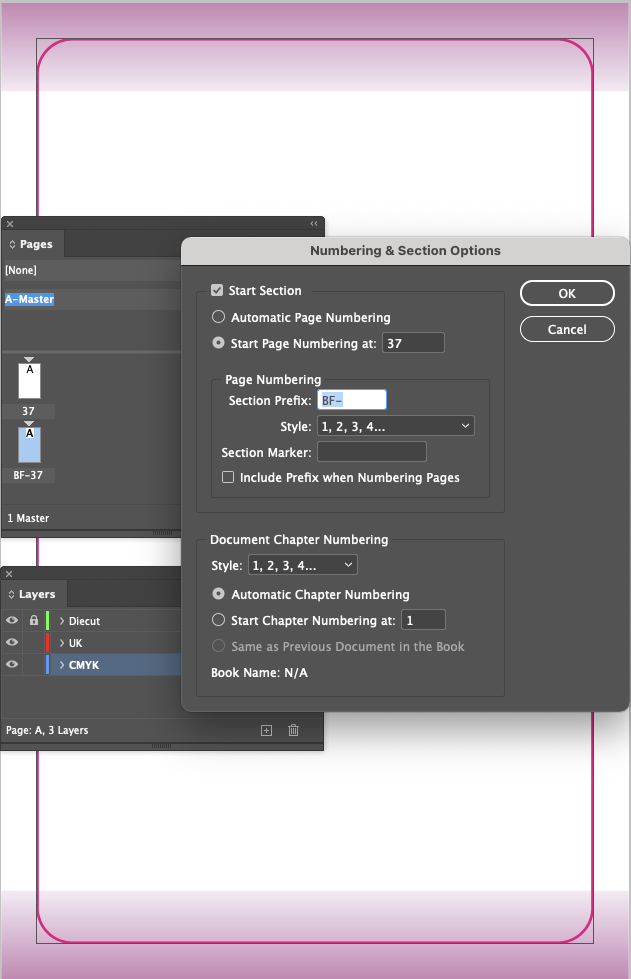Select the CMYK layer name
Viewport: 631px width, 979px height.
pos(84,664)
